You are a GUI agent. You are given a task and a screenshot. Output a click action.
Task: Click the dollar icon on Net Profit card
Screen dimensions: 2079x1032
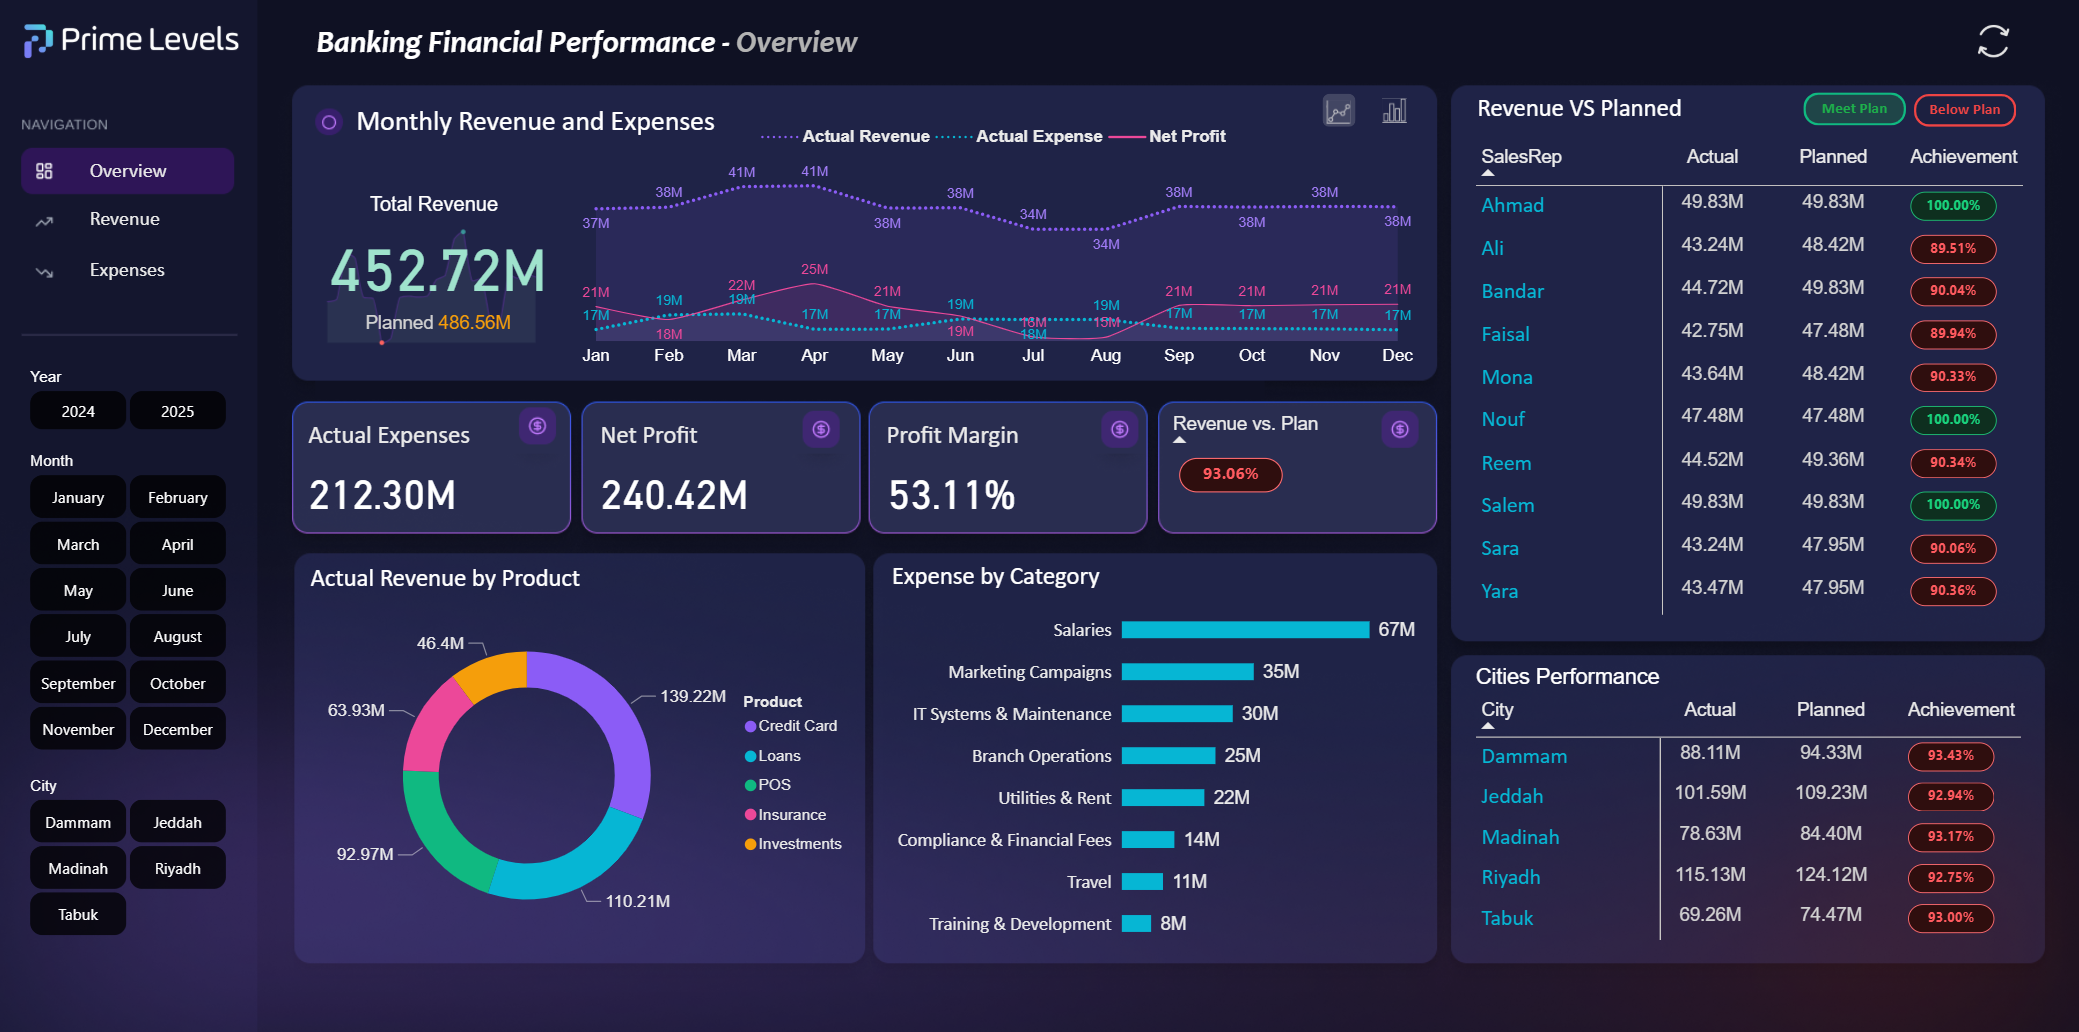821,429
